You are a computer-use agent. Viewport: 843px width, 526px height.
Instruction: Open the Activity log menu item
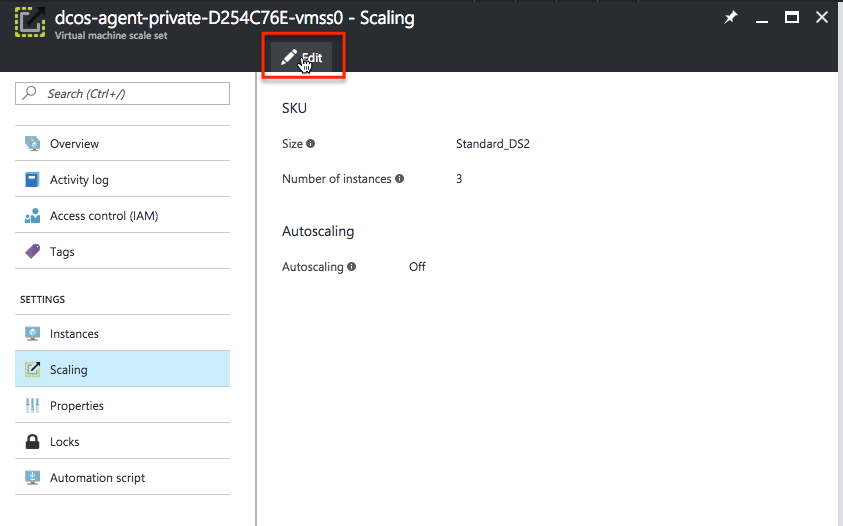(x=123, y=180)
